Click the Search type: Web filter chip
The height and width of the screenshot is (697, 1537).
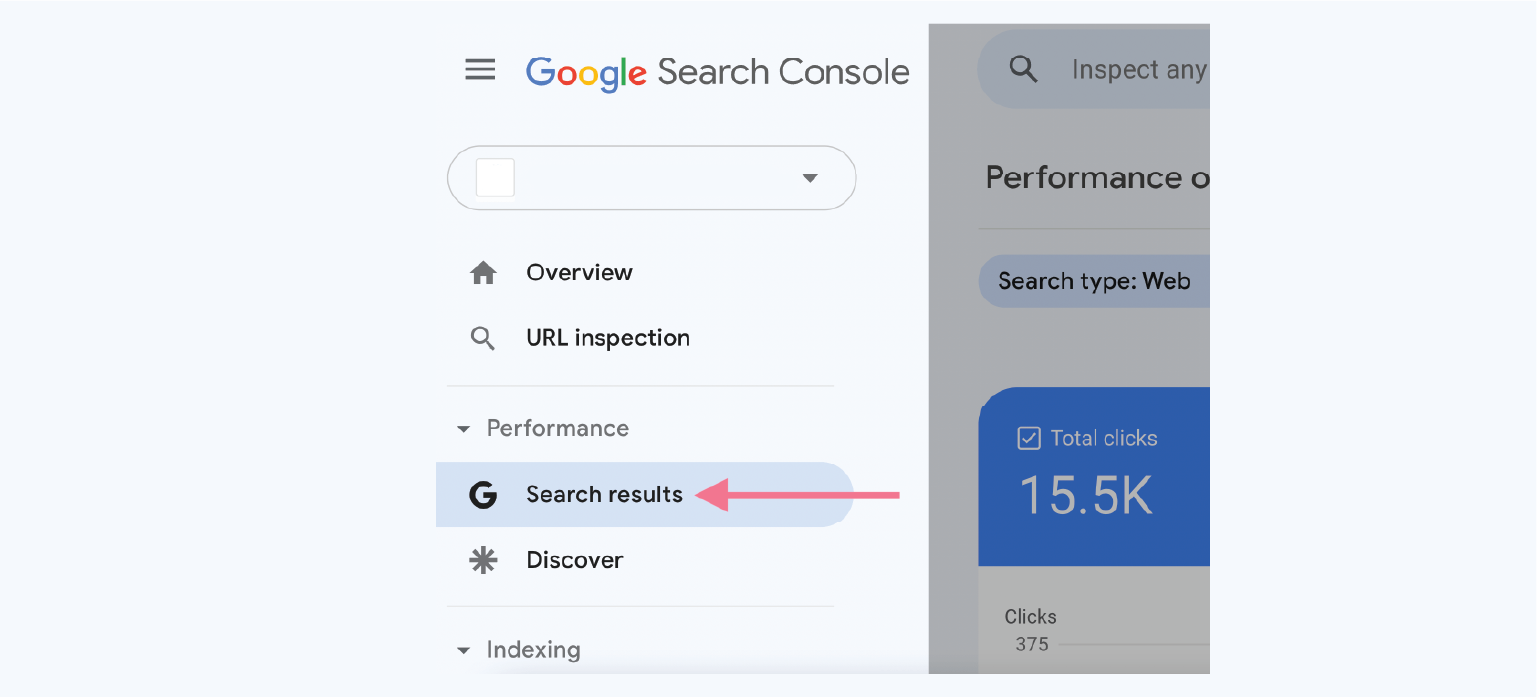[x=1094, y=281]
